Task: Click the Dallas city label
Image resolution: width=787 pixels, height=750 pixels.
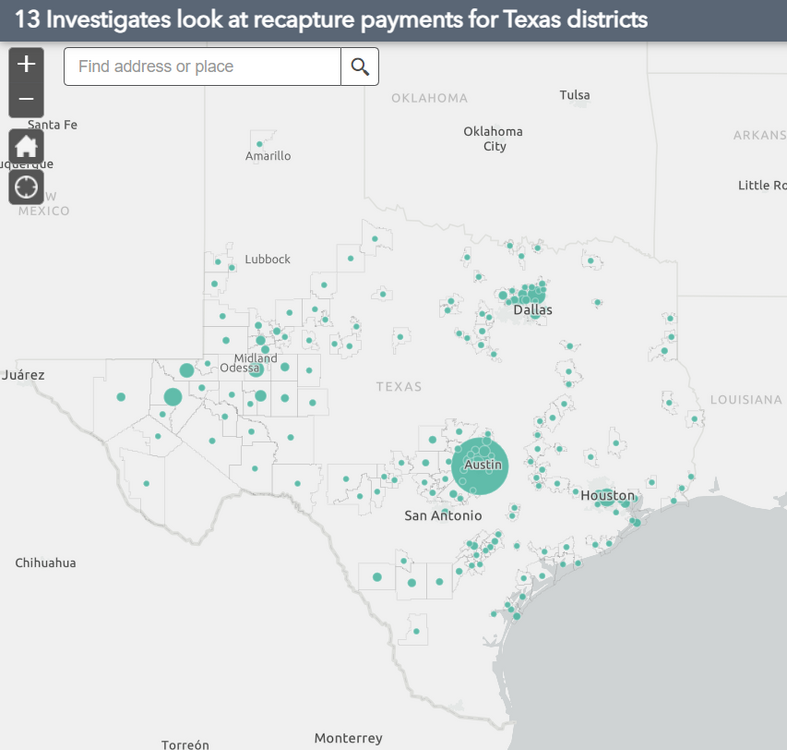Action: coord(532,310)
